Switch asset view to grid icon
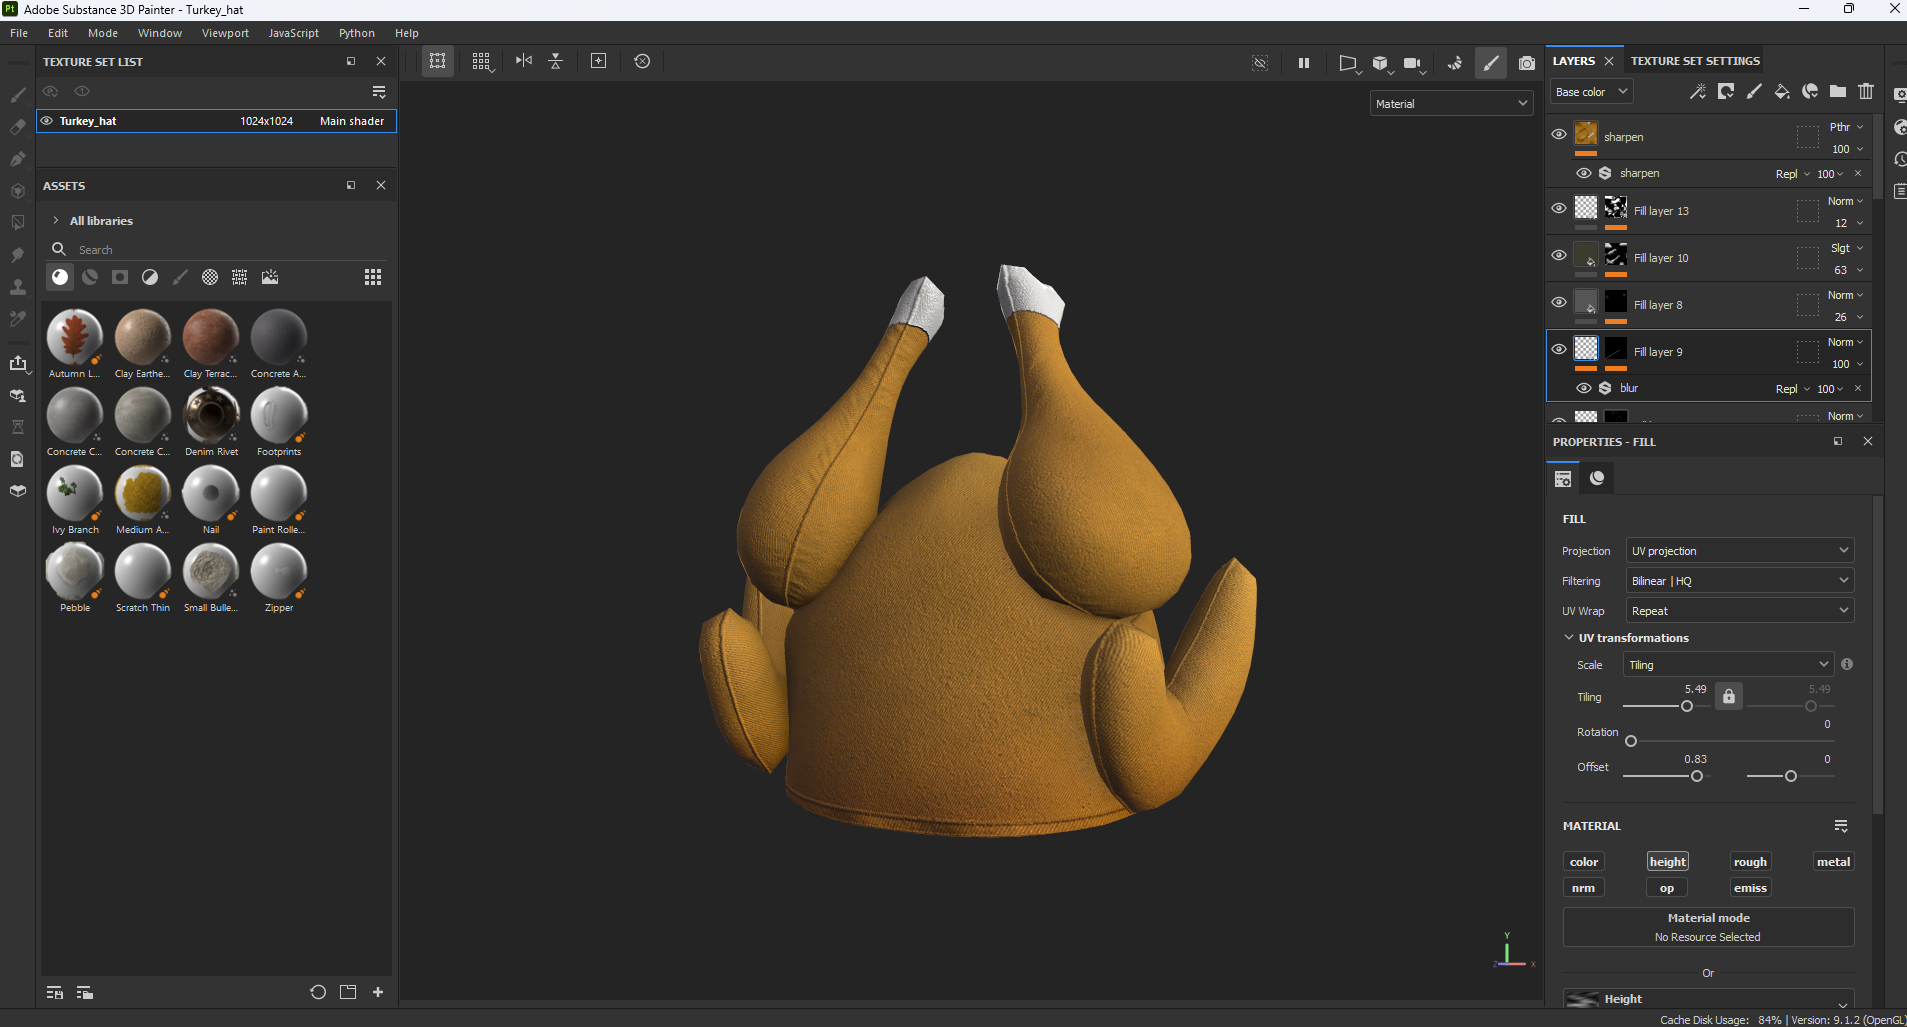This screenshot has height=1027, width=1907. tap(372, 277)
